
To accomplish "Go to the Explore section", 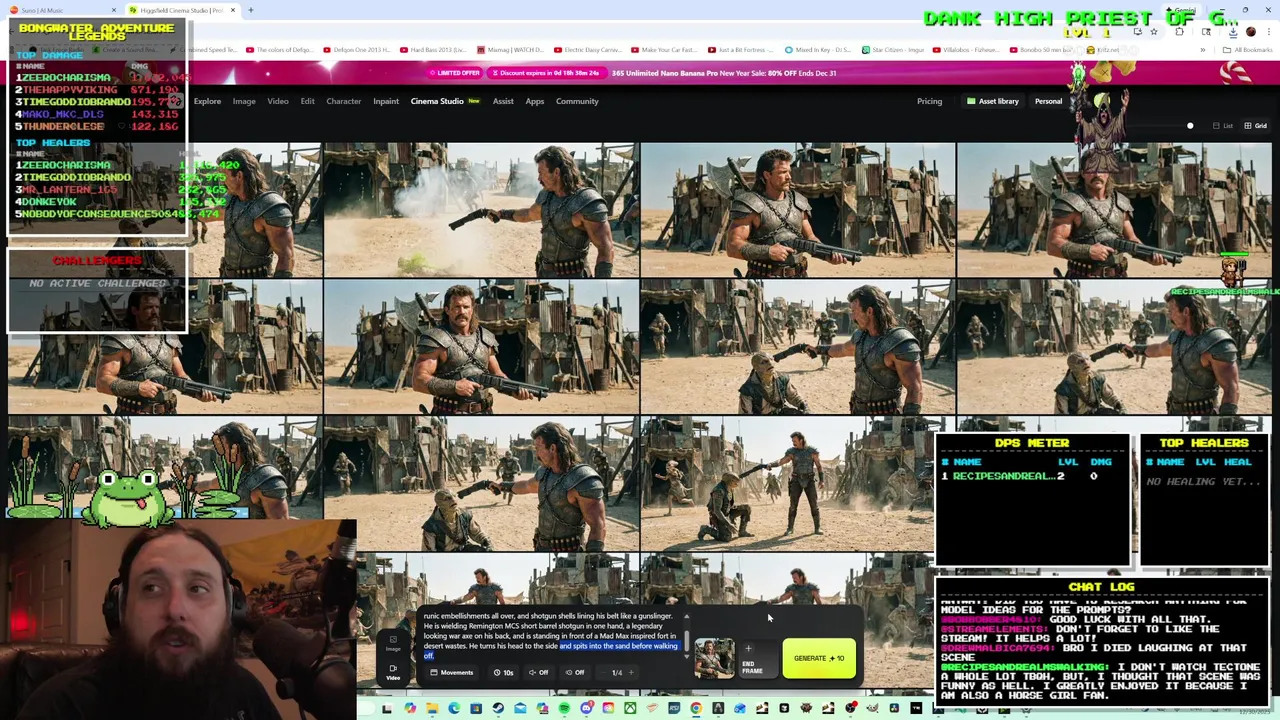I will (207, 101).
